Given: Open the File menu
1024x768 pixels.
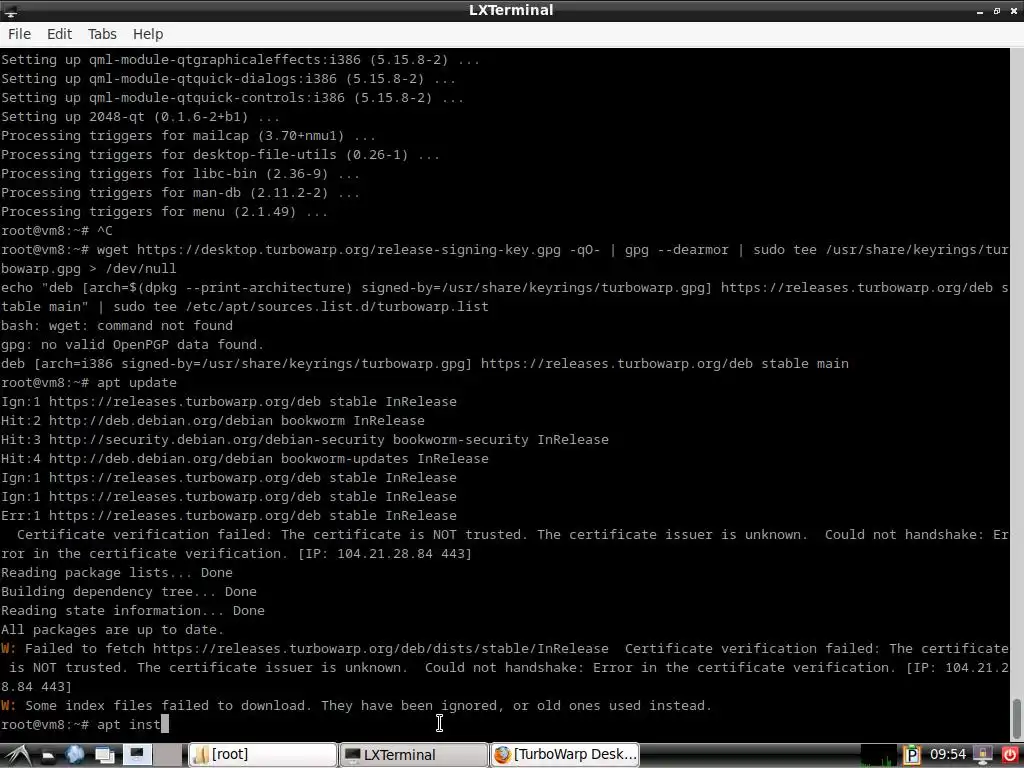Looking at the screenshot, I should pyautogui.click(x=20, y=34).
